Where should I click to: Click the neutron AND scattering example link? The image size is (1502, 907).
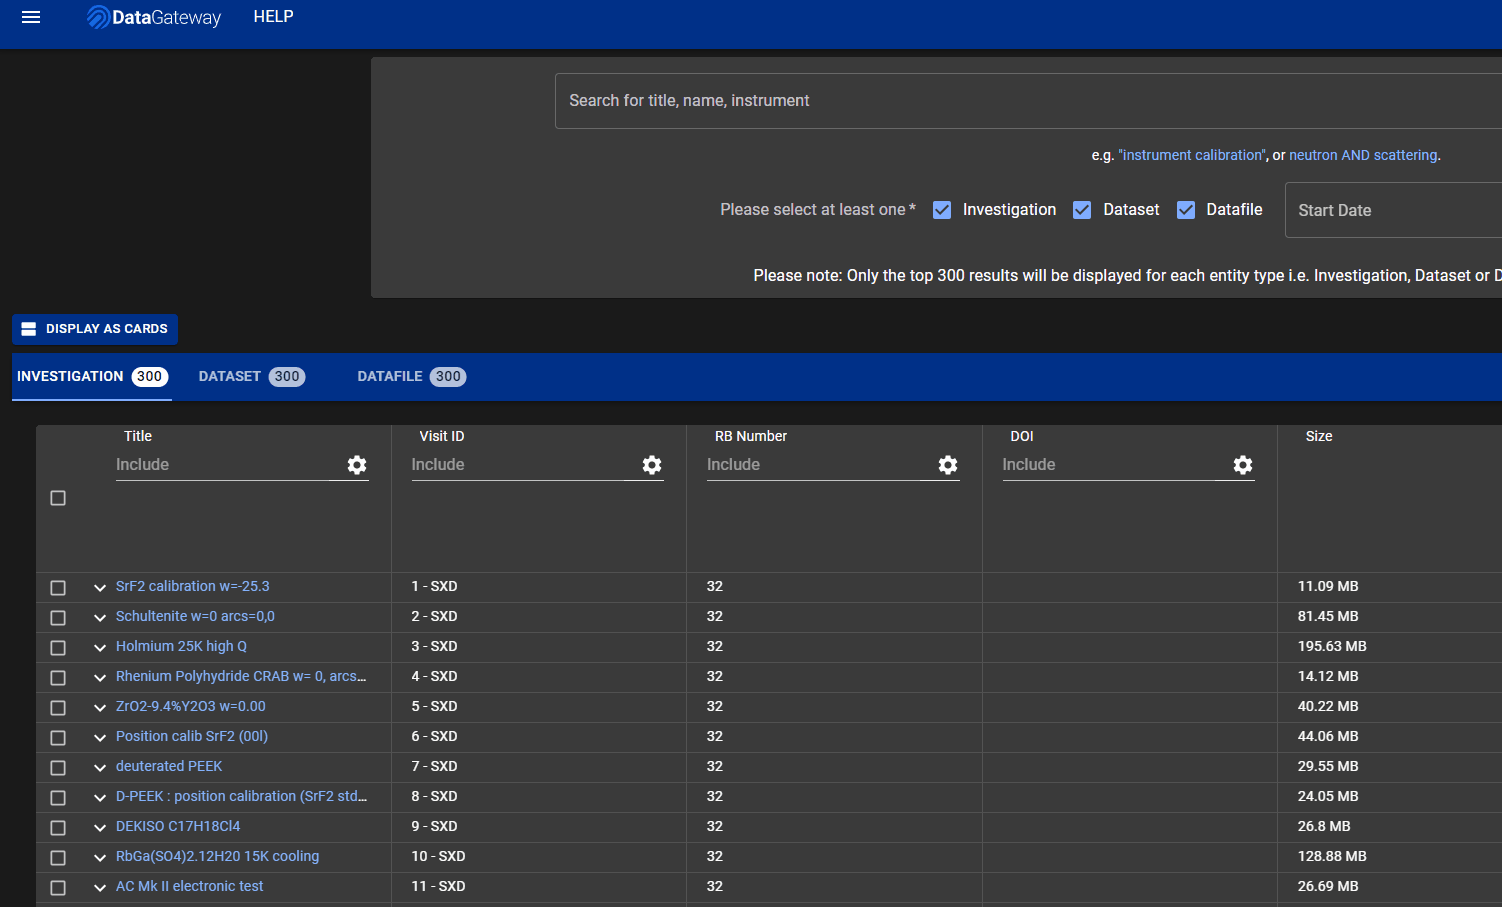tap(1363, 155)
